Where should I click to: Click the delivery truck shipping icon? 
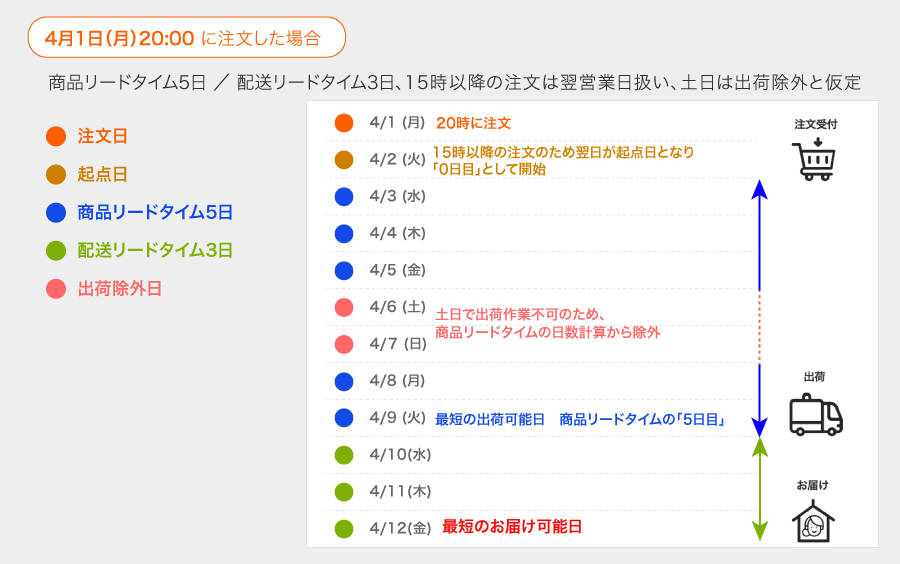816,415
